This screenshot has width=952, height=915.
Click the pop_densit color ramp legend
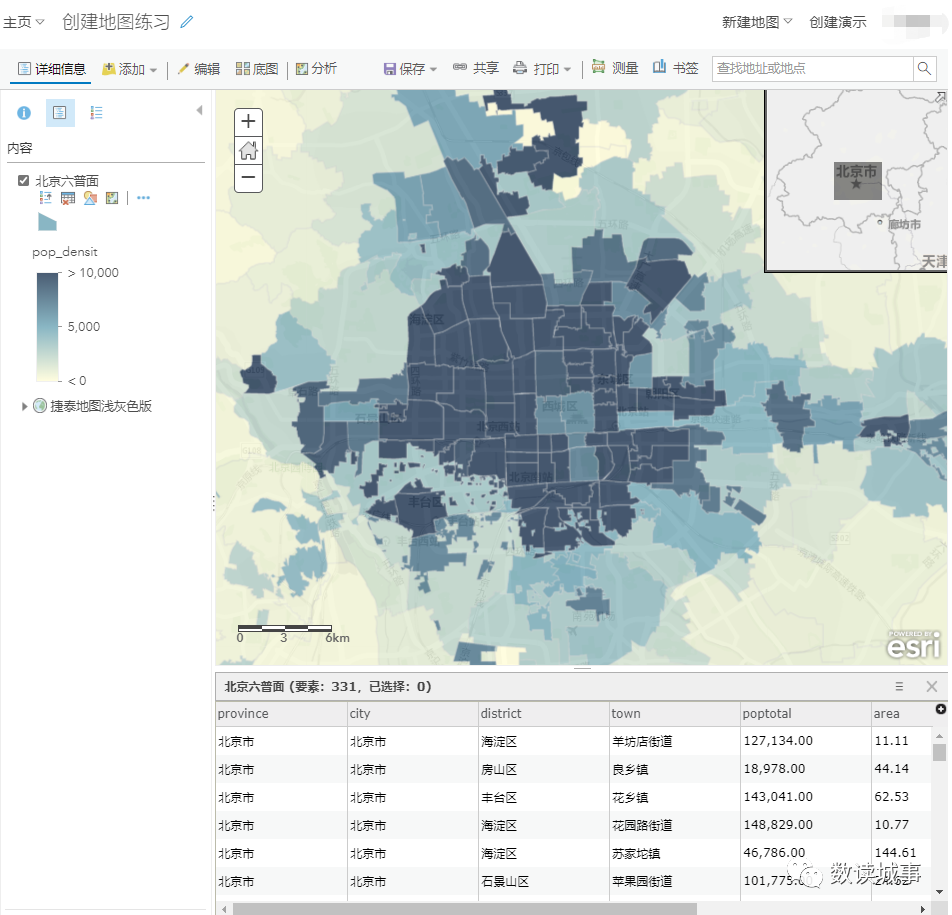[x=47, y=327]
